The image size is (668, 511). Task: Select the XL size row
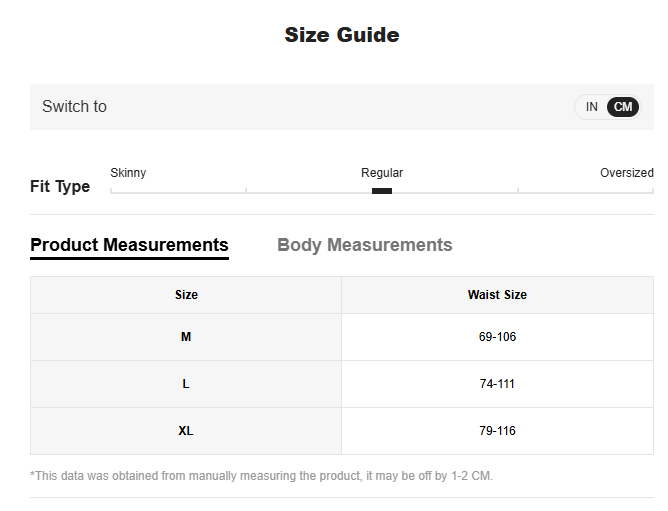click(186, 431)
